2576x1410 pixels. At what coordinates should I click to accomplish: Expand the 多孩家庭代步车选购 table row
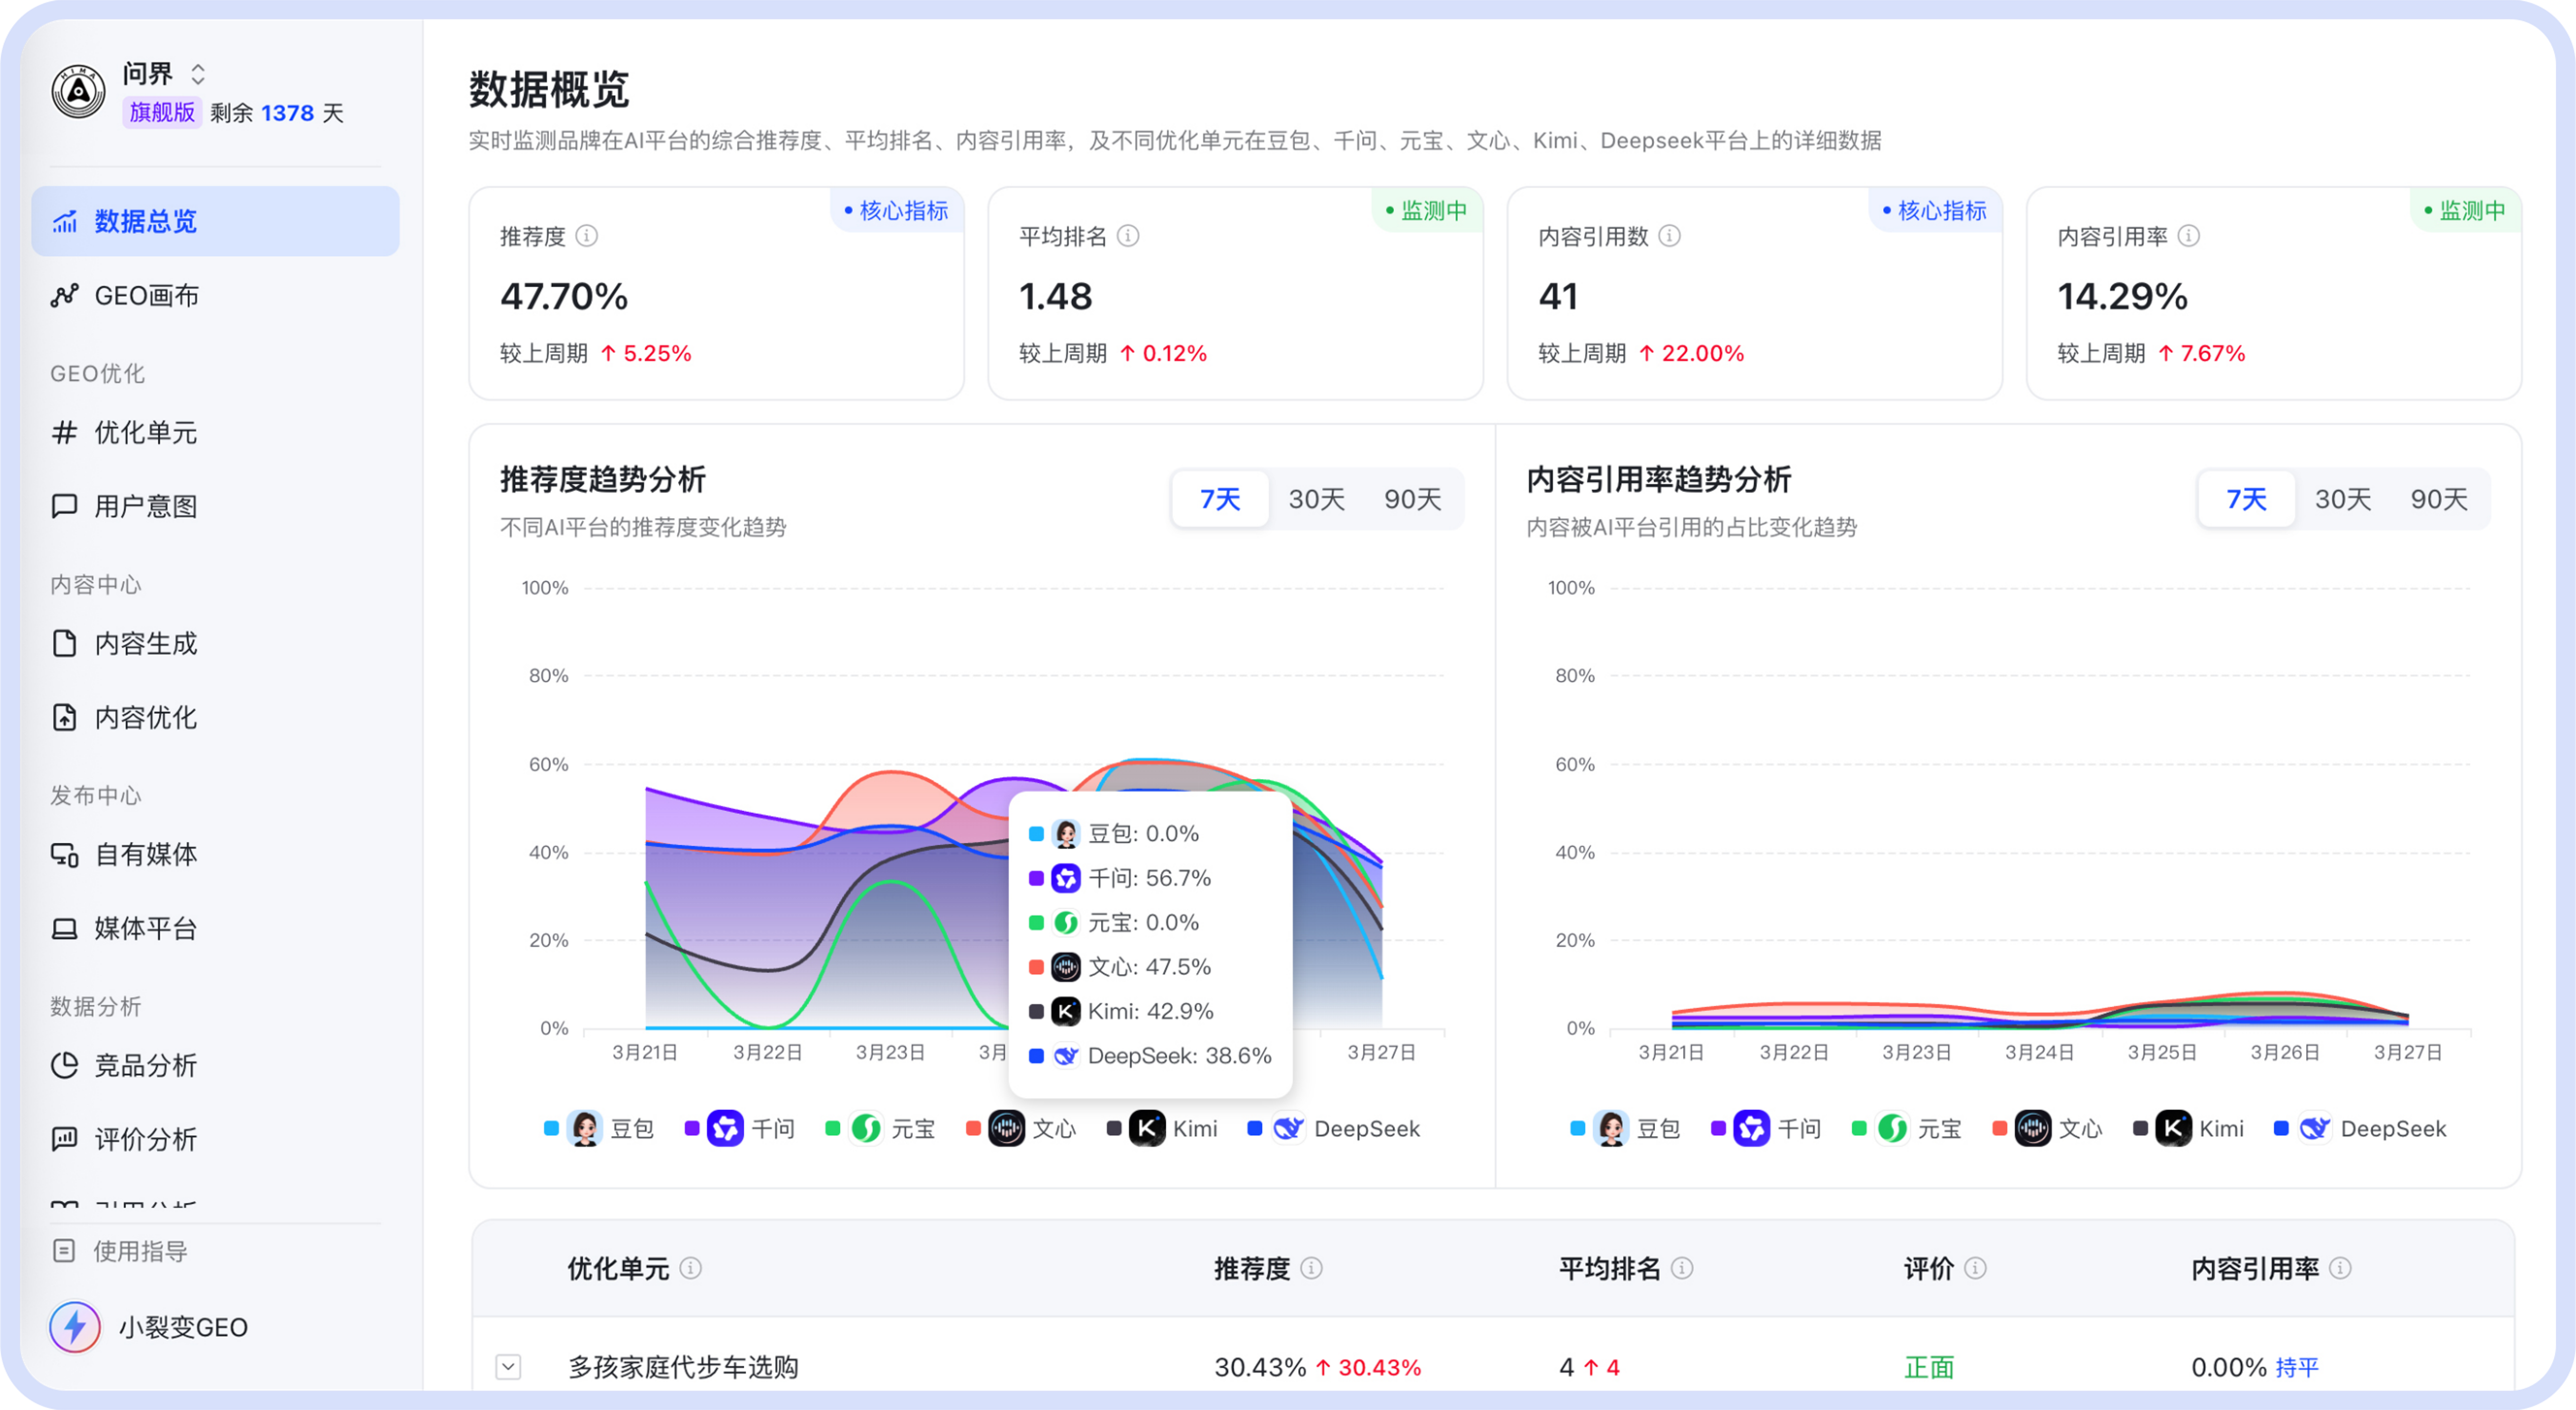click(x=509, y=1367)
